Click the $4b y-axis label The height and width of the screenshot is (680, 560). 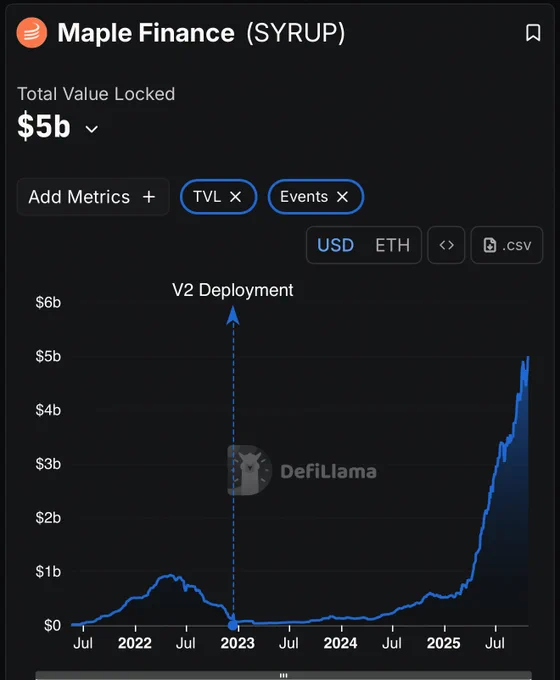click(x=48, y=410)
